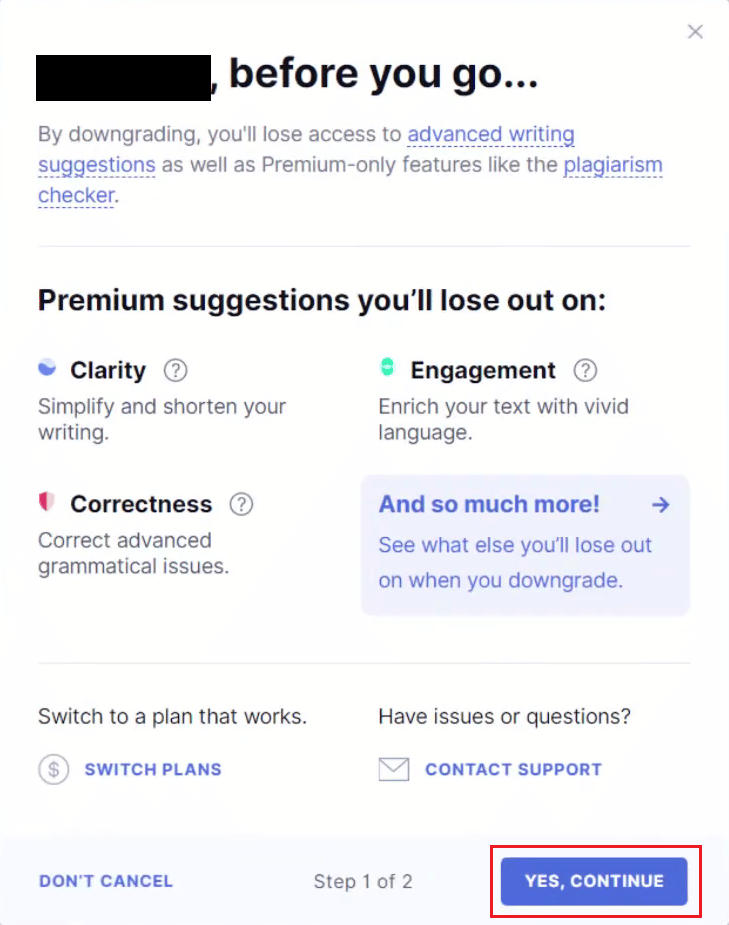Click the dollar sign icon beside SWITCH PLANS
Image resolution: width=729 pixels, height=925 pixels.
[x=53, y=769]
